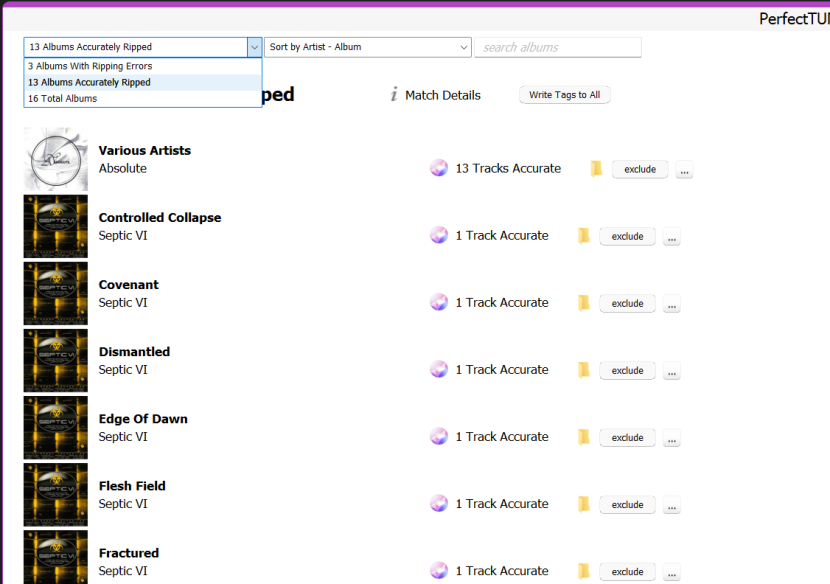Click the info icon next to Match Details
Viewport: 830px width, 584px height.
coord(394,95)
